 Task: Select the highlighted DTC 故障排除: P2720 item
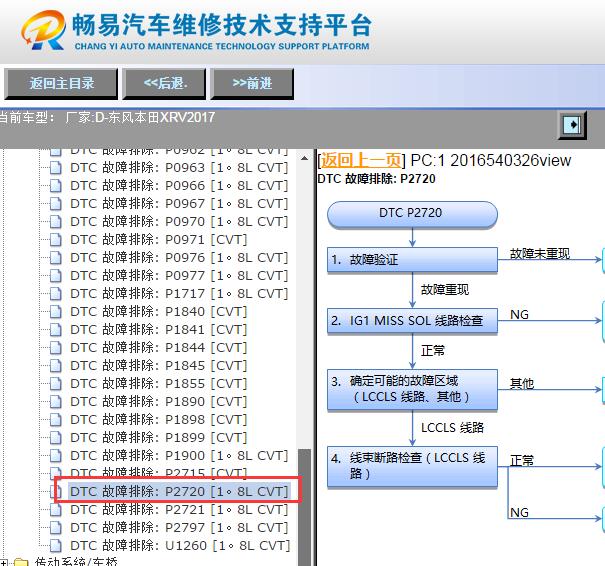pos(179,492)
